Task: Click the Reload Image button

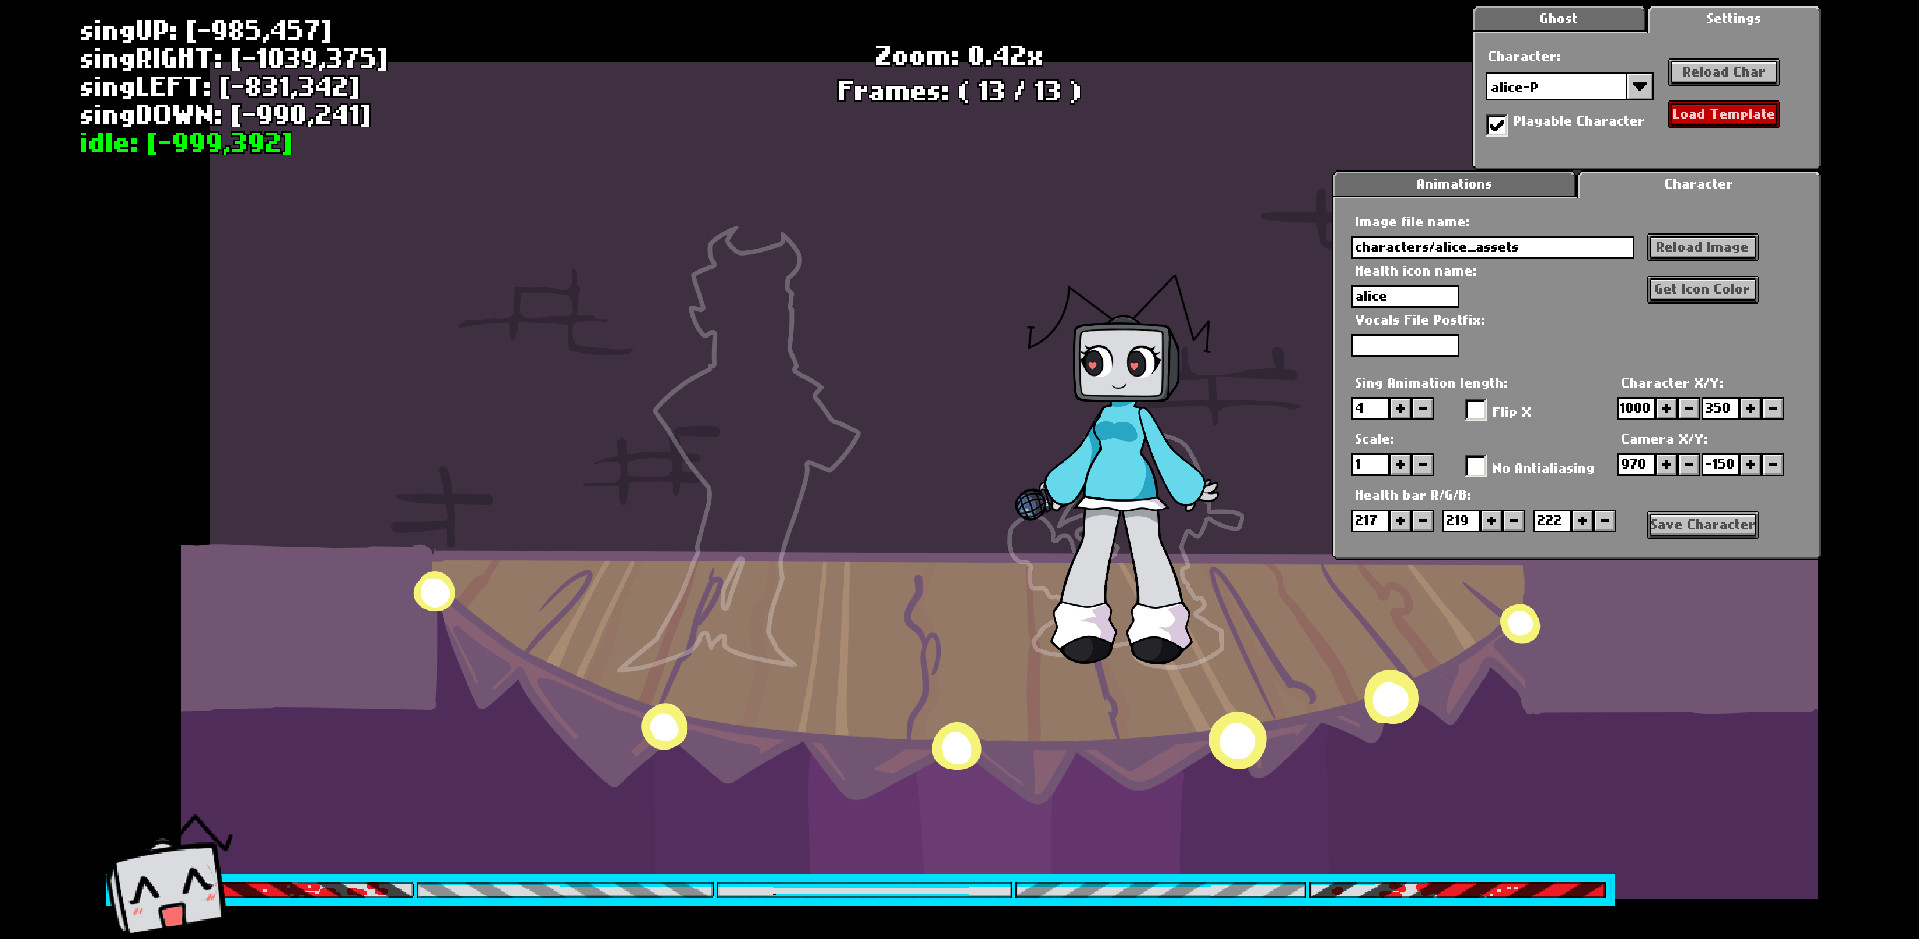Action: [x=1701, y=247]
